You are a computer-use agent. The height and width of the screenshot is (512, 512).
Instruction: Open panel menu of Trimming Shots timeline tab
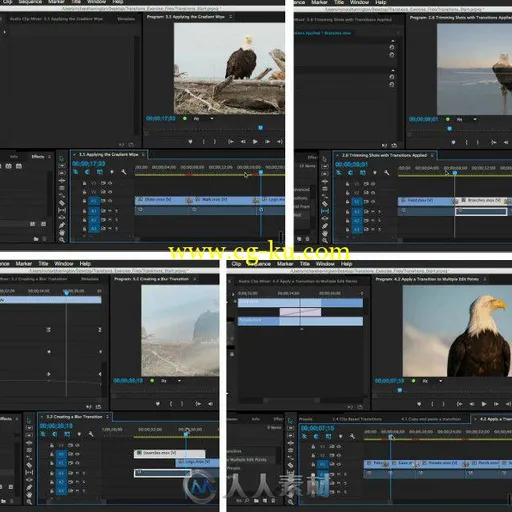click(432, 155)
